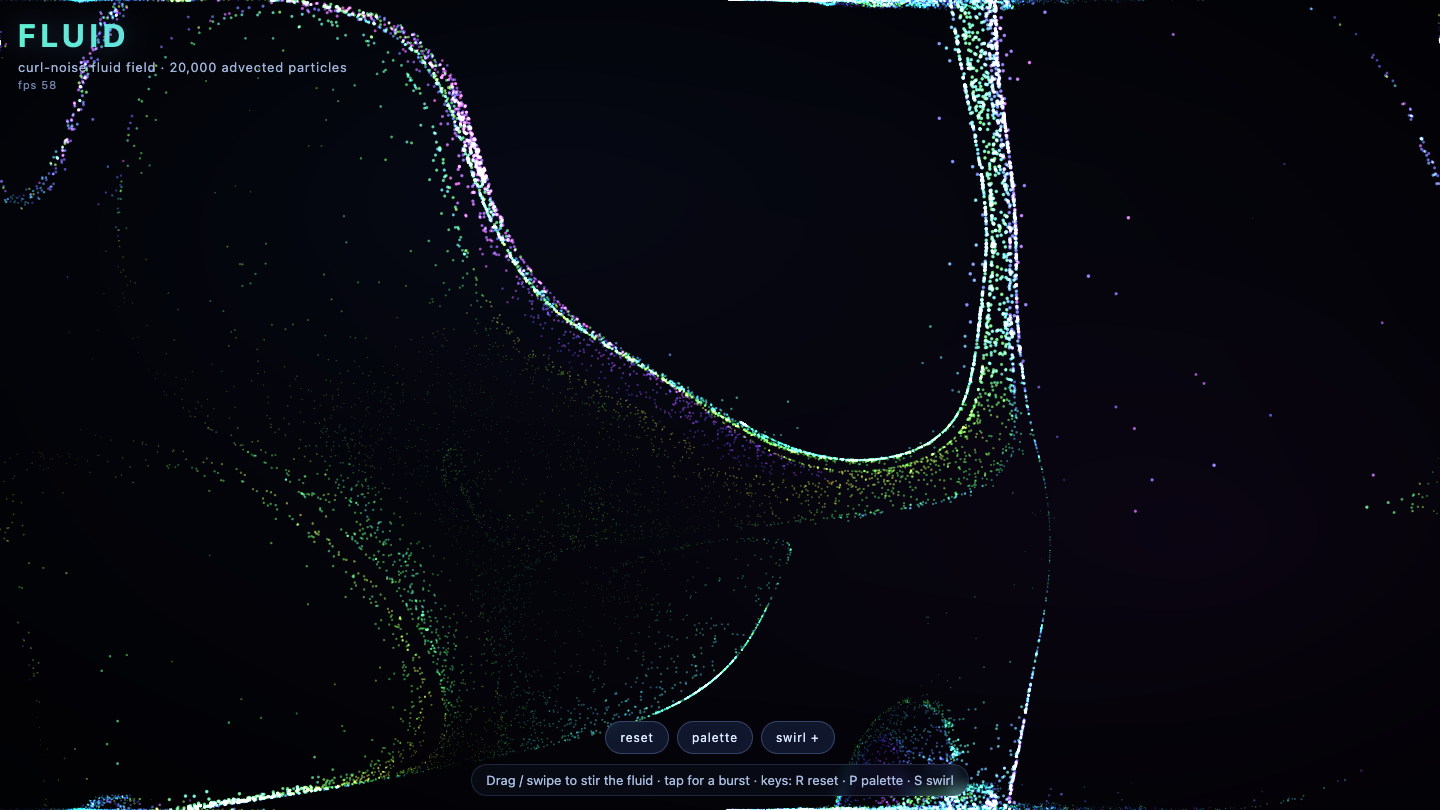Screen dimensions: 1440x810
Task: Tap the dark empty area right of the vertical stream
Action: (1220, 250)
